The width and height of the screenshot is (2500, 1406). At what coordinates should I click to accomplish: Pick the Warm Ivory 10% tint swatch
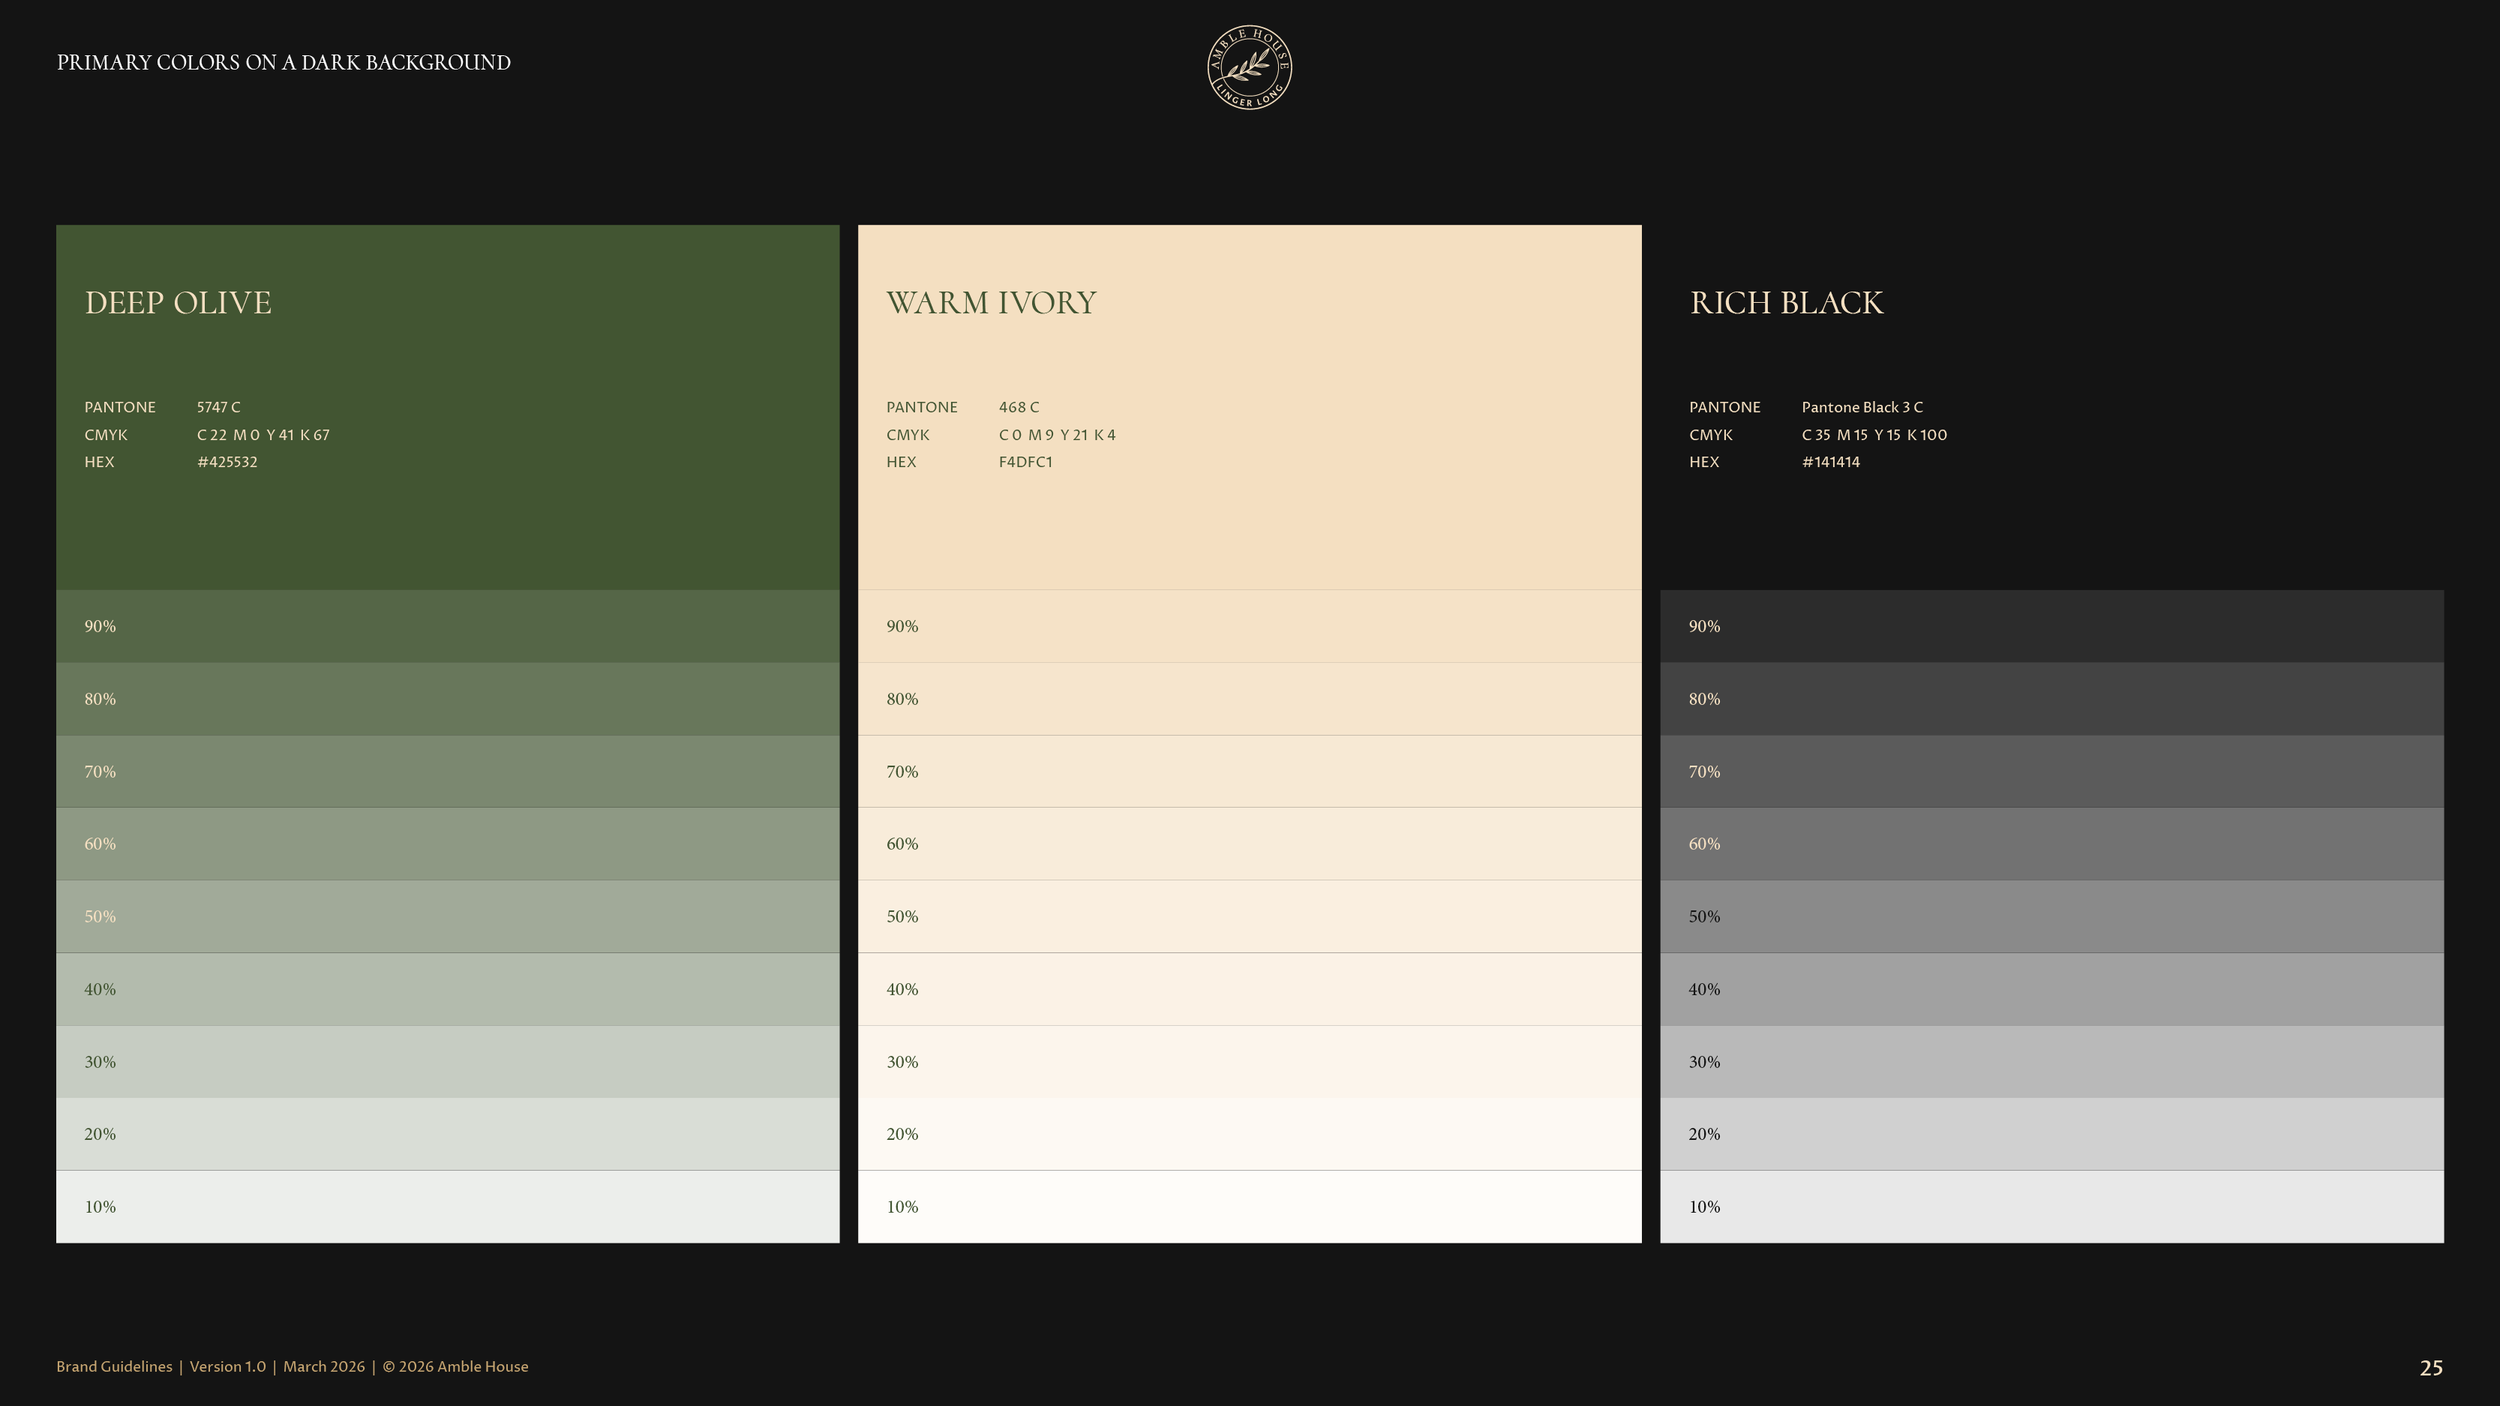1250,1207
